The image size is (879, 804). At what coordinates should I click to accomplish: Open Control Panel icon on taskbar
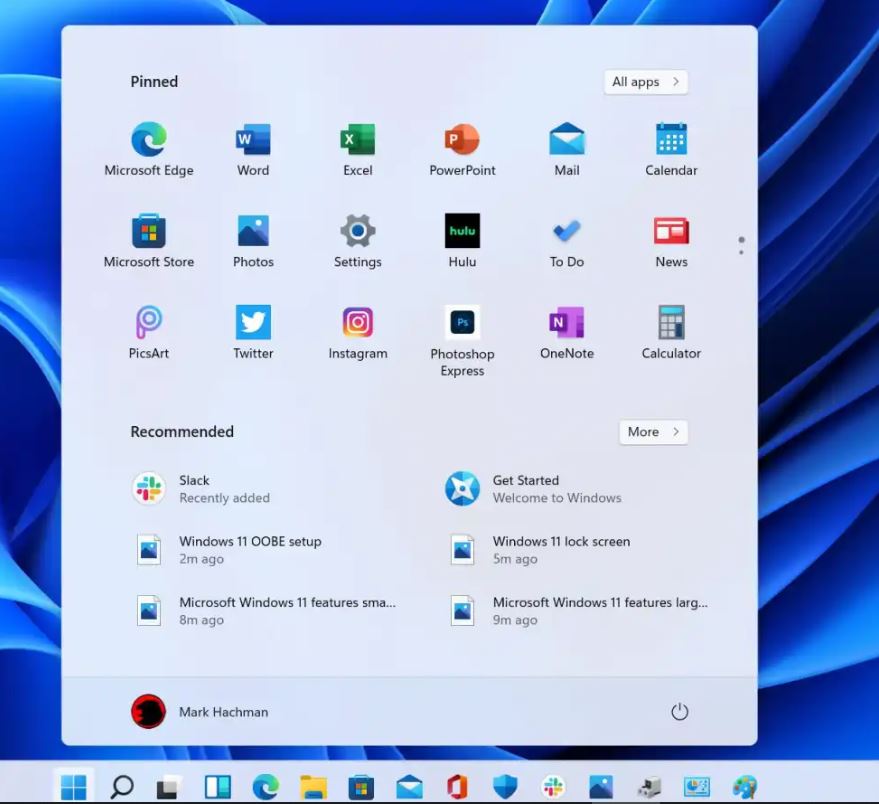point(696,787)
